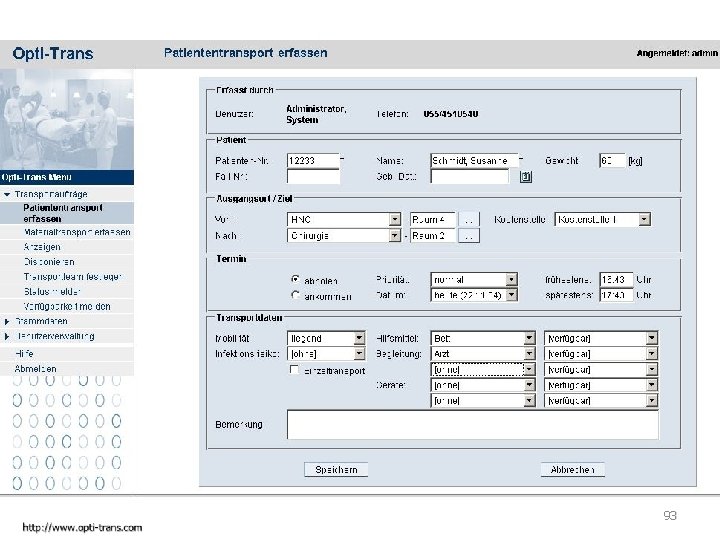Select the abholen radio button
The image size is (720, 540).
click(x=295, y=279)
